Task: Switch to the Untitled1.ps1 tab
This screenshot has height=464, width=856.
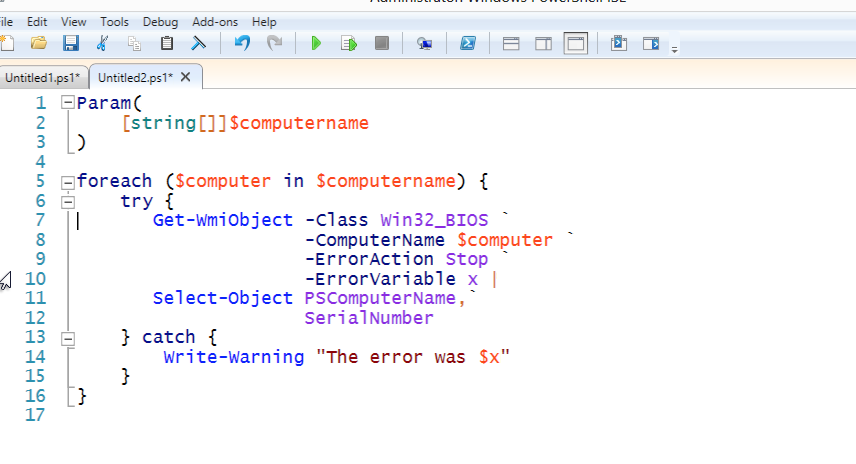Action: (43, 77)
